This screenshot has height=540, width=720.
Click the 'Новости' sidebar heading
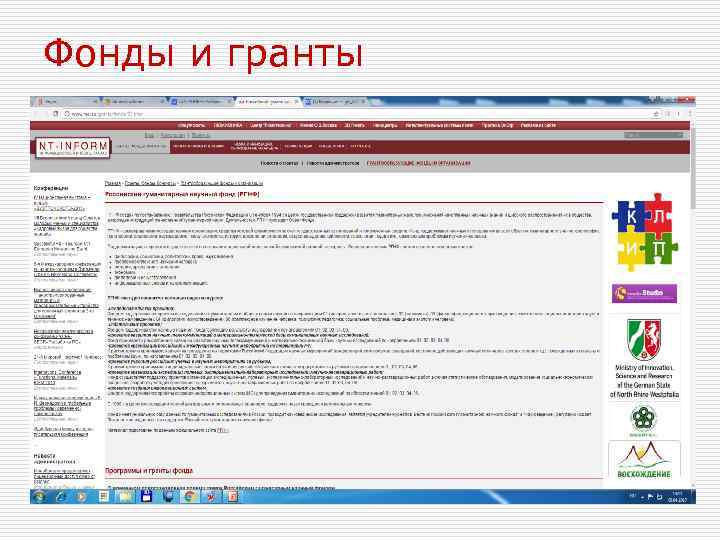point(44,456)
